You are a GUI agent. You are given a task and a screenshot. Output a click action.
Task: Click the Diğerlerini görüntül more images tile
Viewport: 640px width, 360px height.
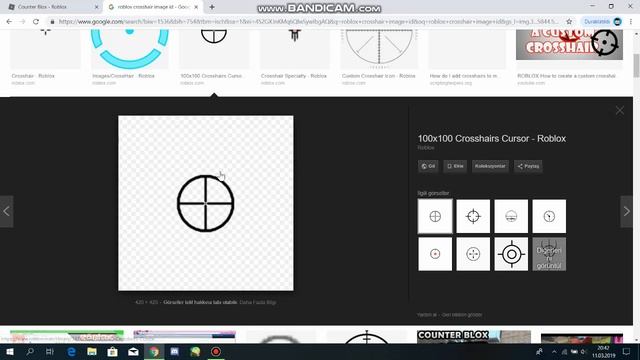click(549, 254)
